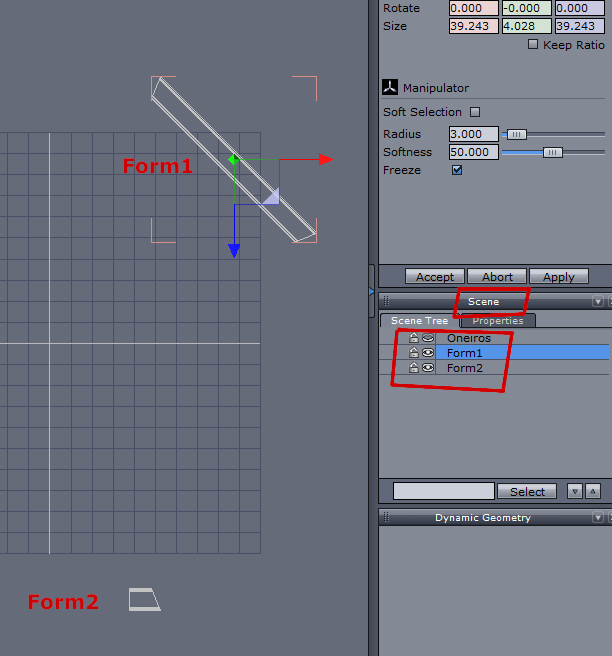The width and height of the screenshot is (612, 656).
Task: Click the Rotate Z field
Action: (x=580, y=8)
